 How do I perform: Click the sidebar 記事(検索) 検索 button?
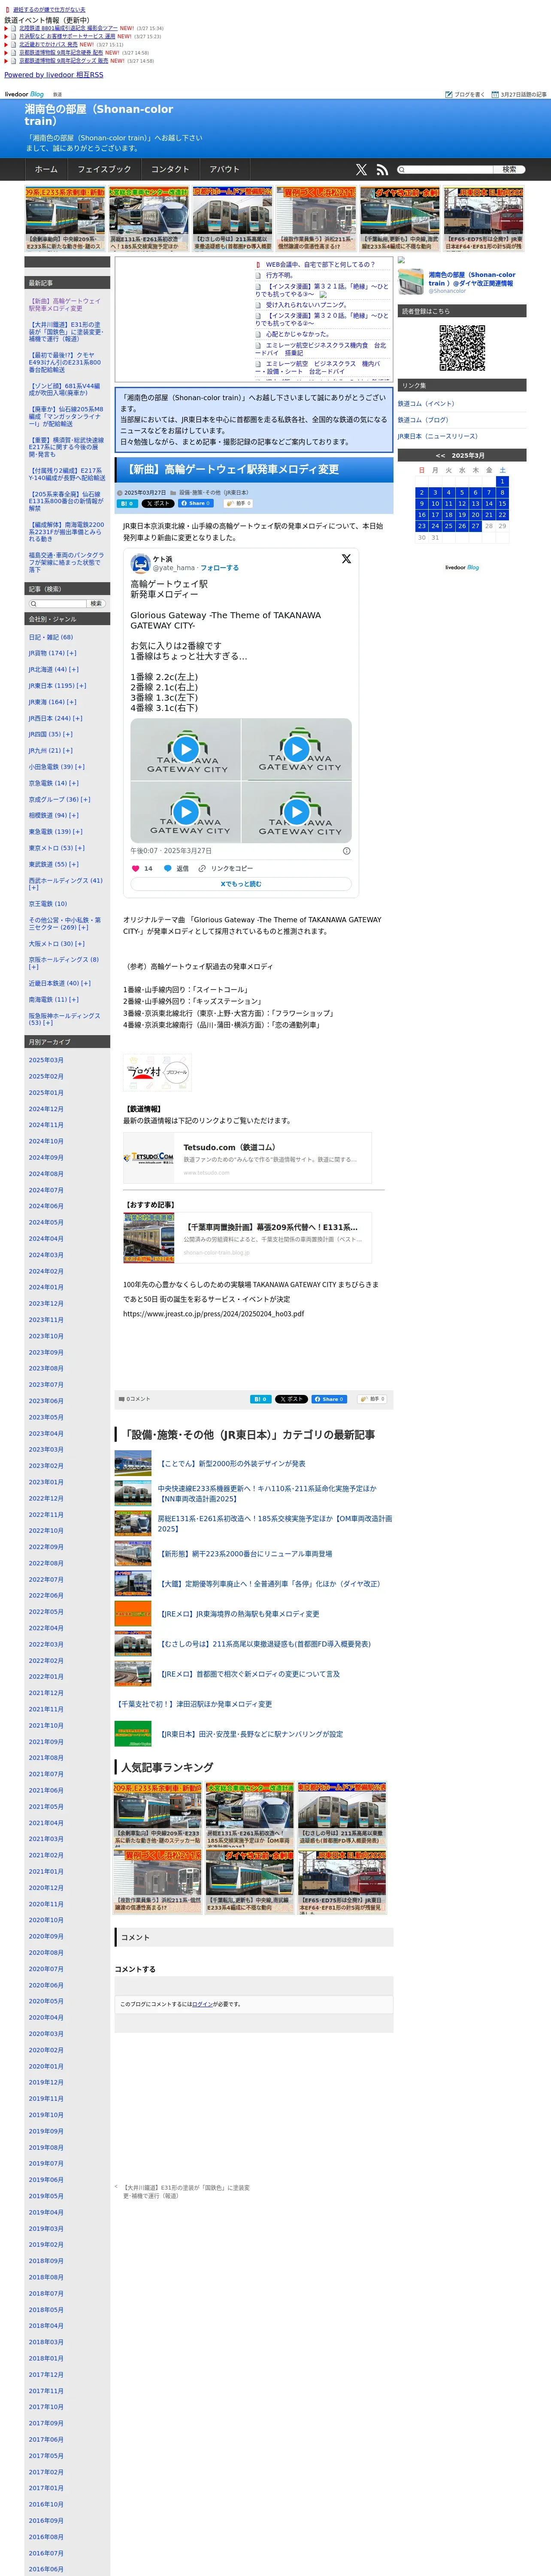coord(96,604)
